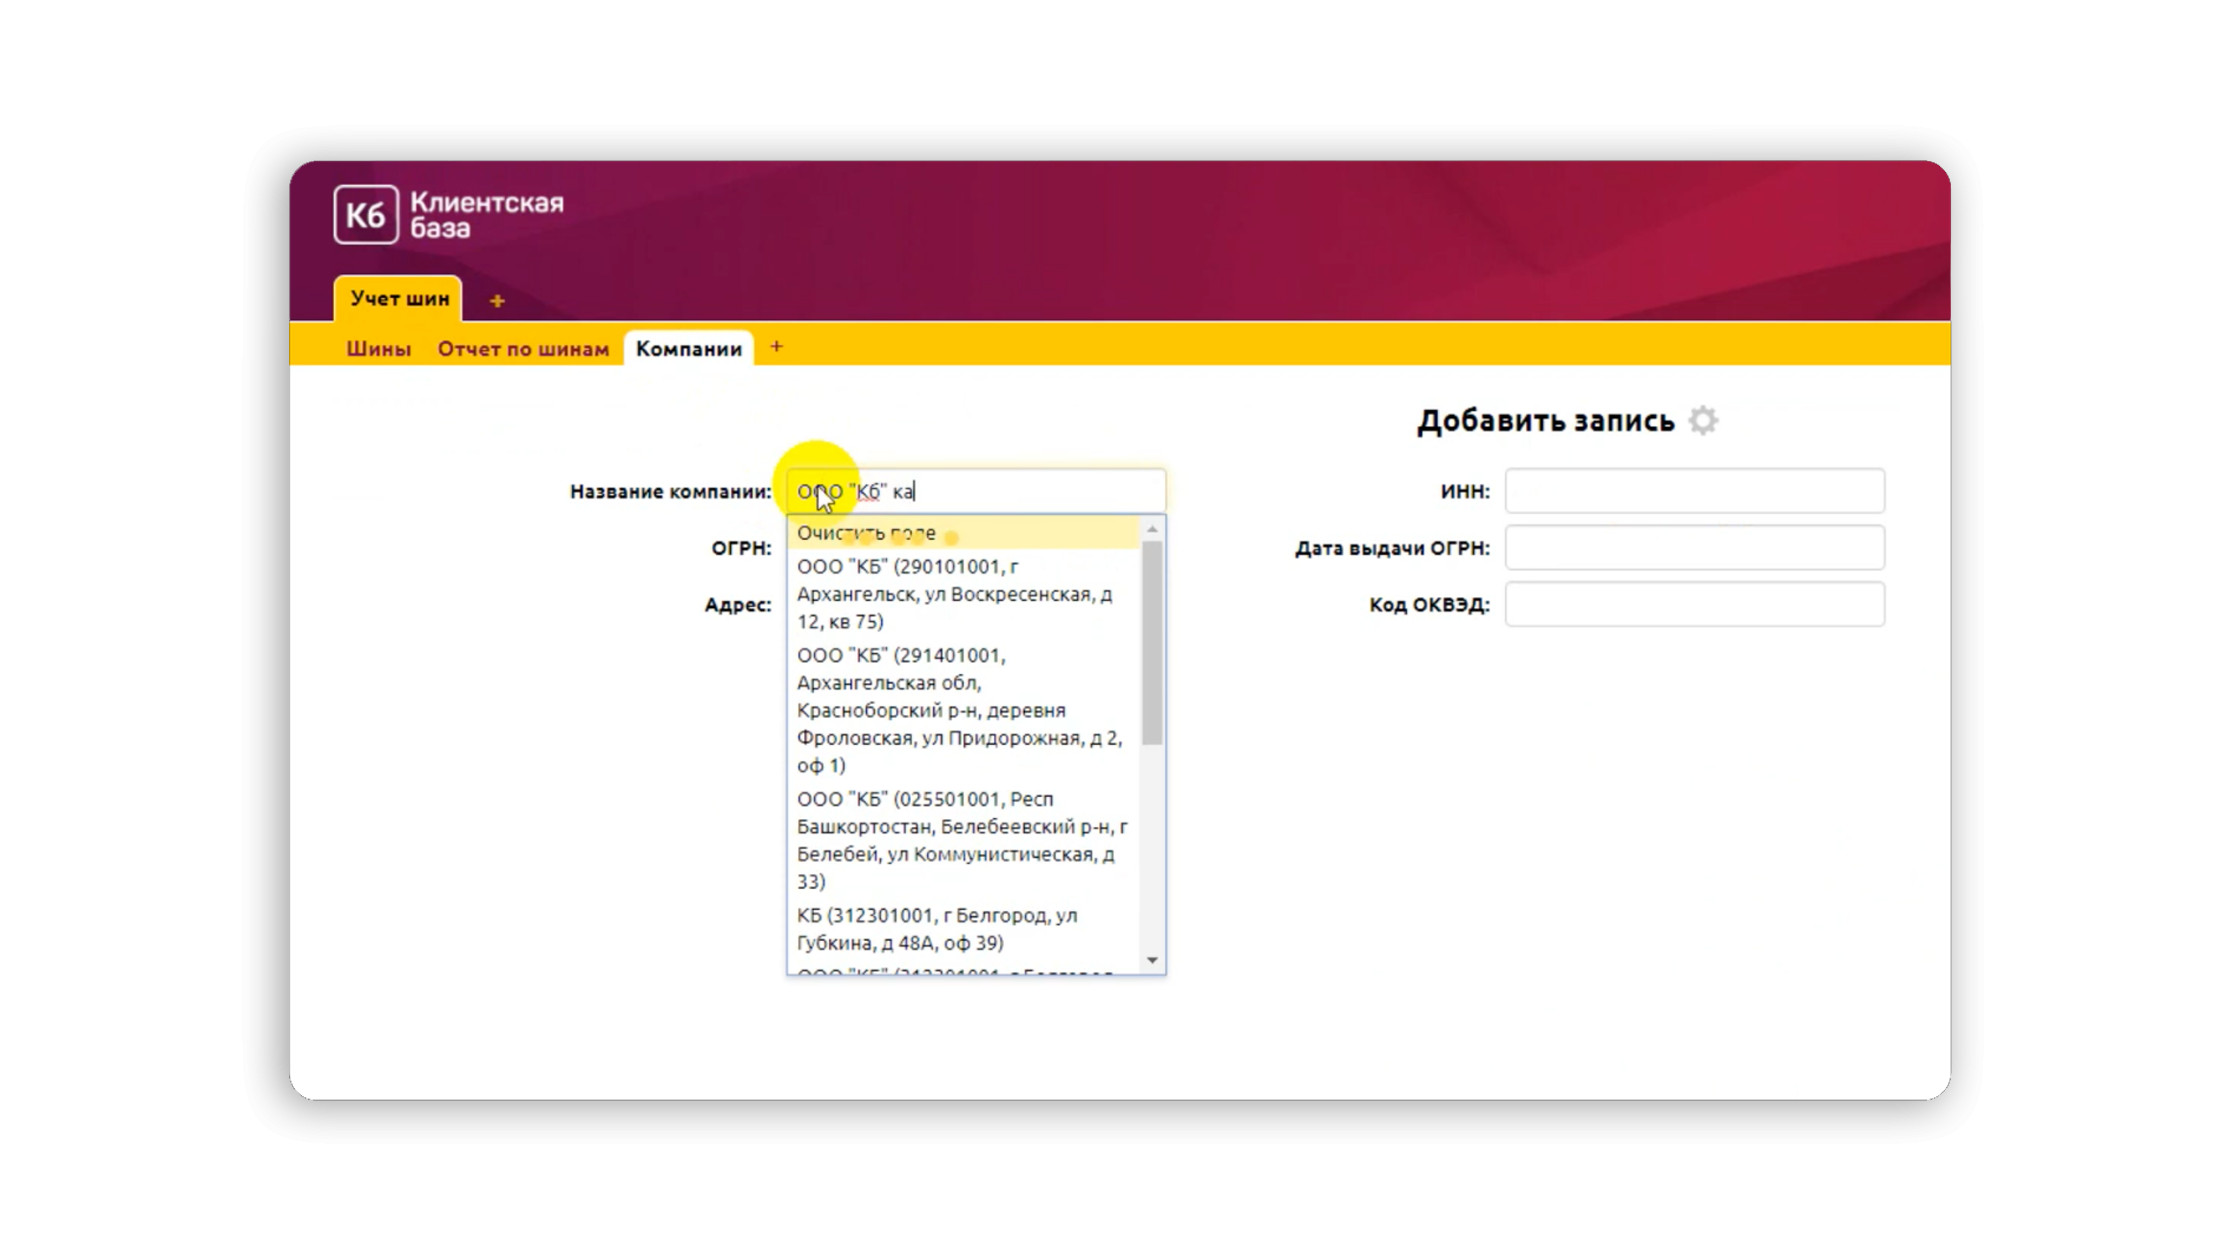Select ООО "КБ" Архангельск Воскресенская suggestion
2240x1260 pixels.
[954, 594]
